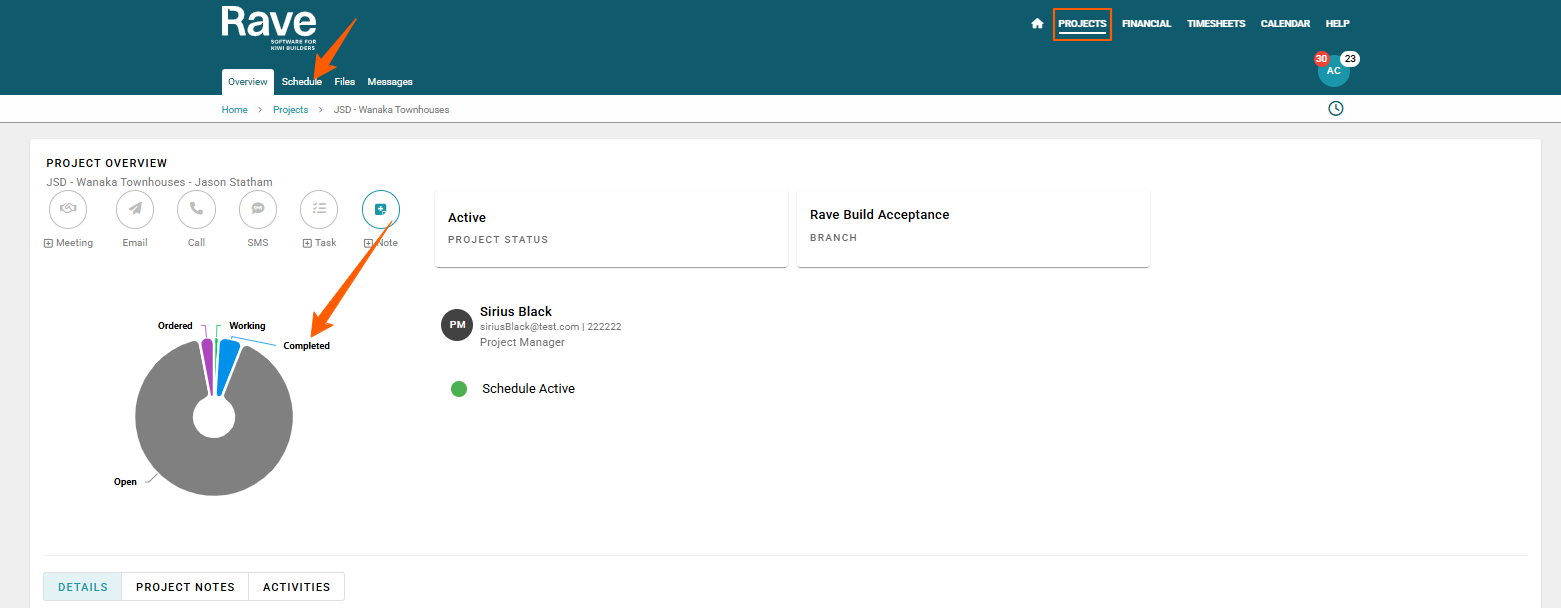Click the Task checklist icon
The image size is (1561, 608).
(319, 209)
